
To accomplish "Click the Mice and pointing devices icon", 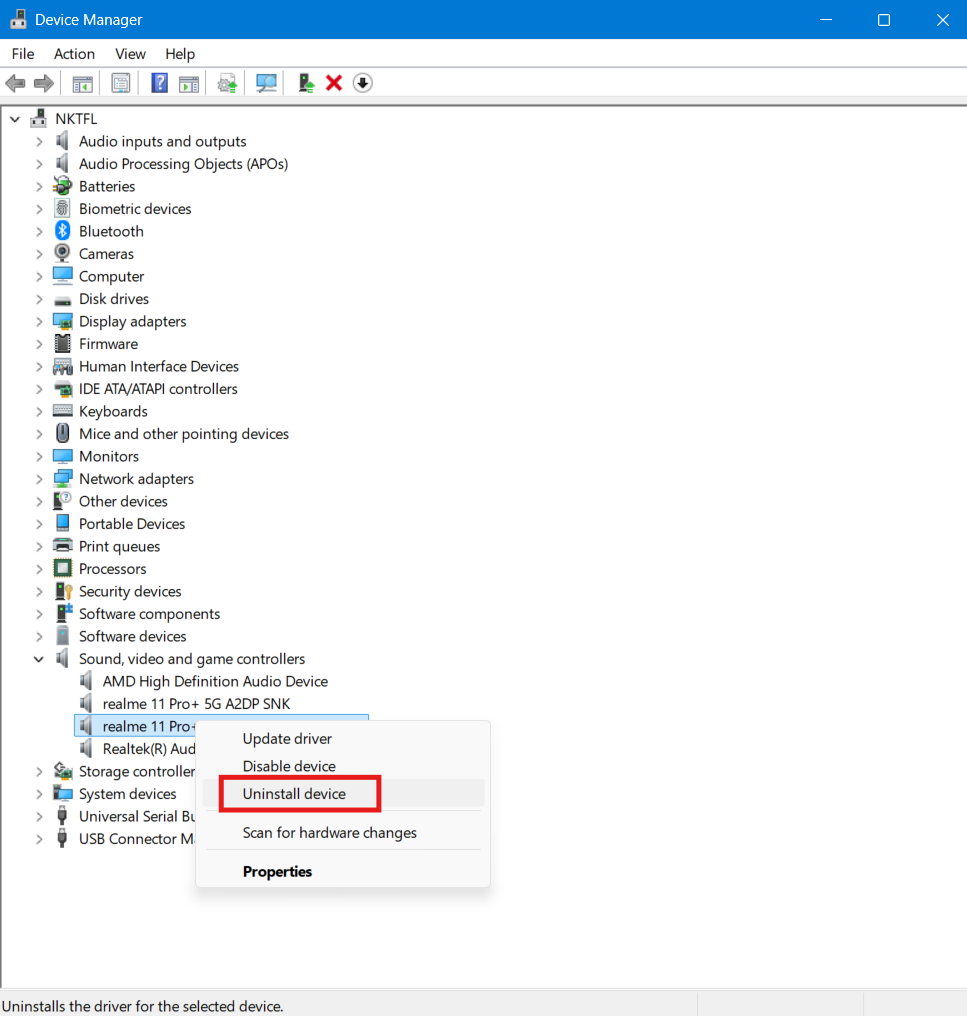I will 62,433.
